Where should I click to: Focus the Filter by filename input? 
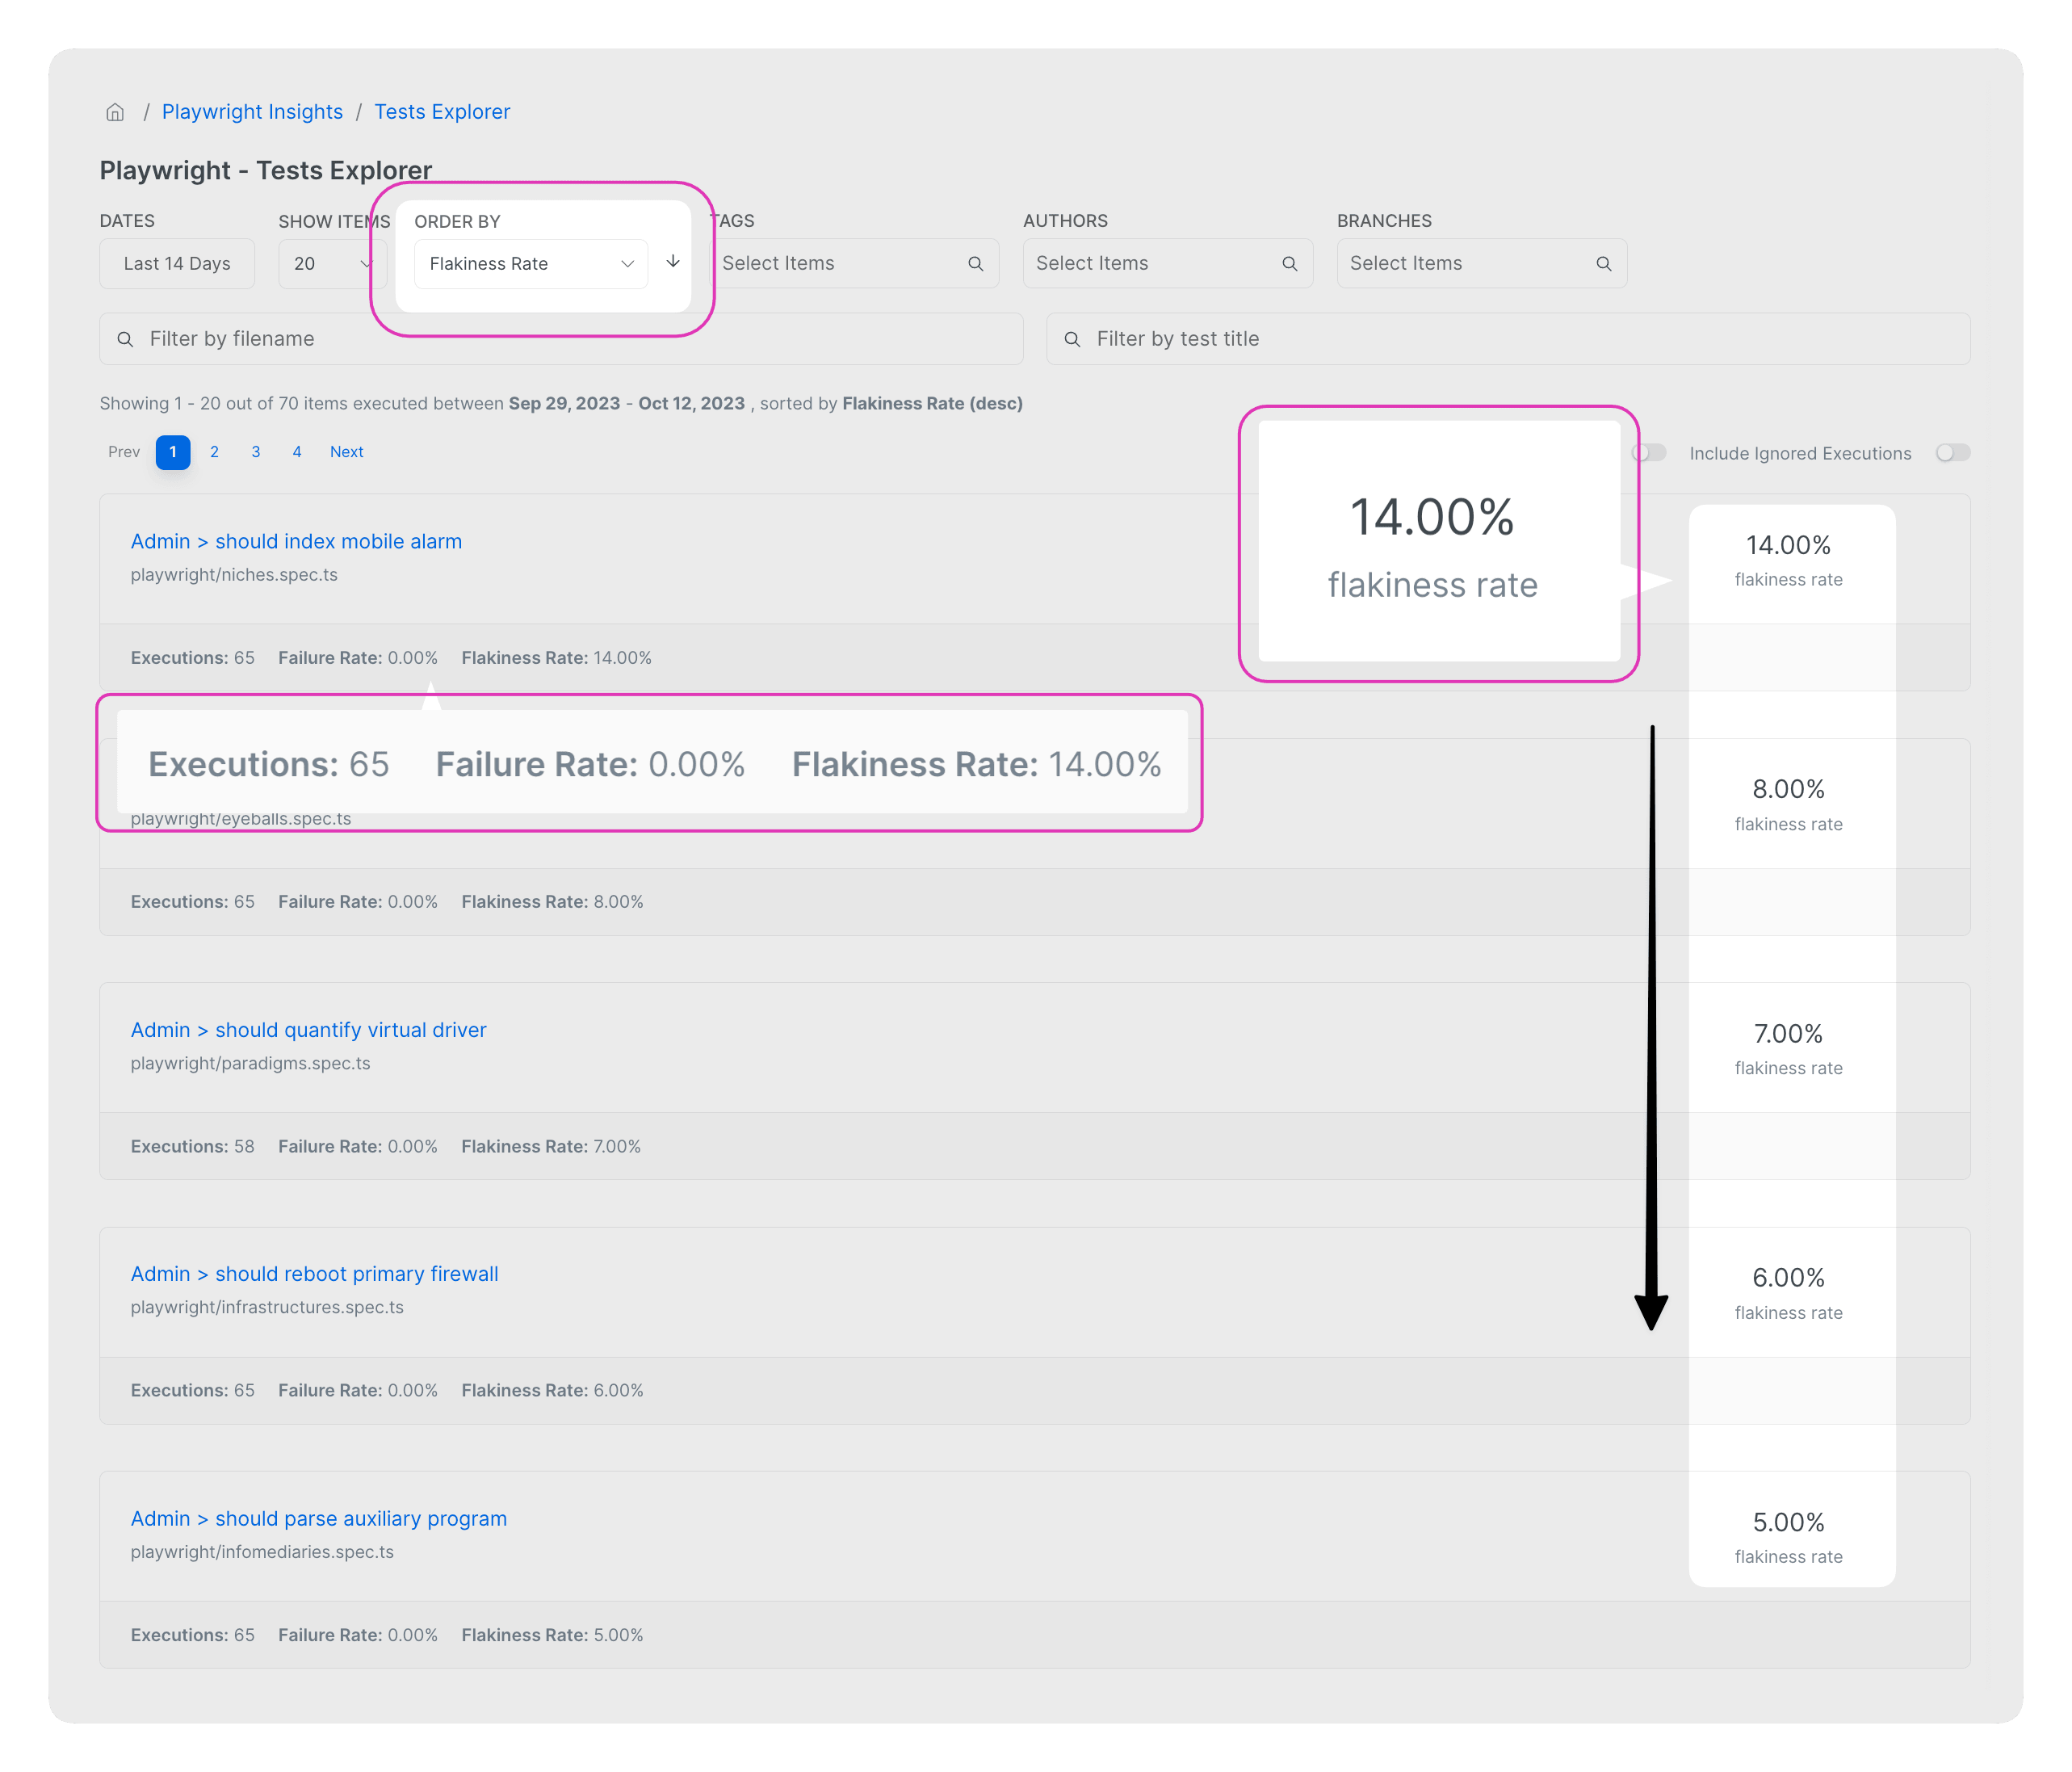pos(561,339)
